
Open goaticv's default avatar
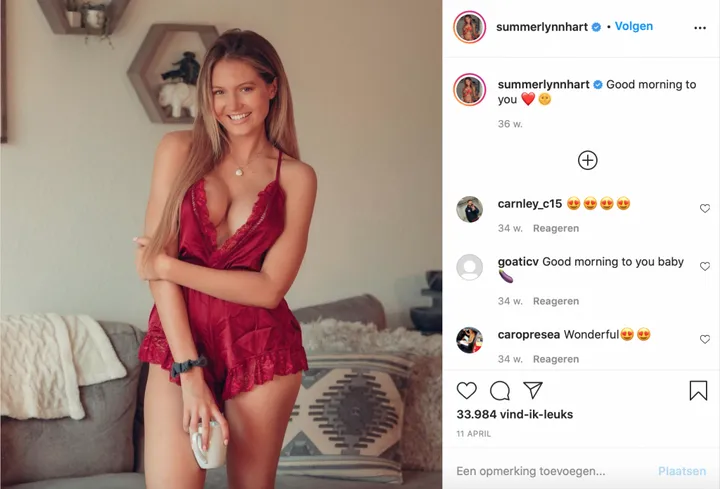point(469,267)
